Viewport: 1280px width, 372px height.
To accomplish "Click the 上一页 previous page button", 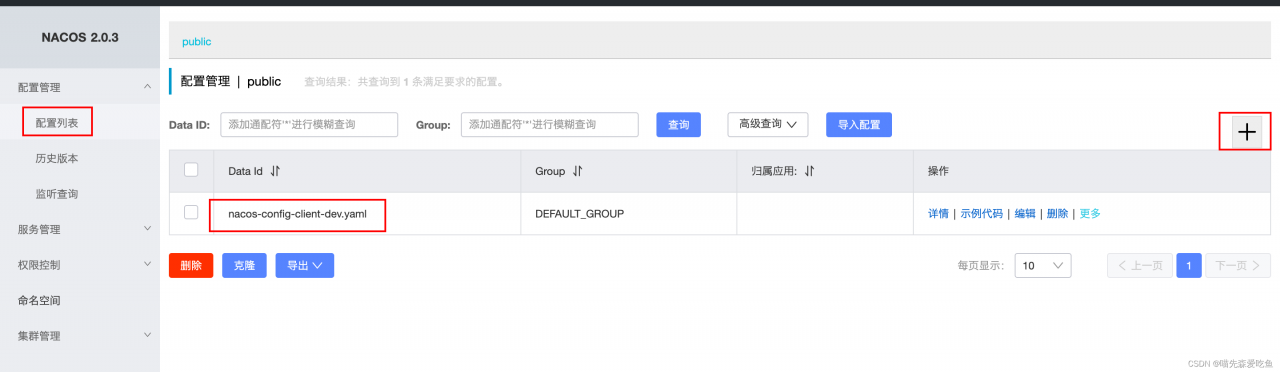I will pyautogui.click(x=1139, y=265).
